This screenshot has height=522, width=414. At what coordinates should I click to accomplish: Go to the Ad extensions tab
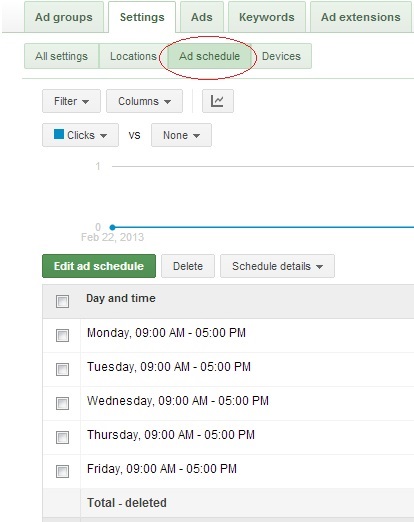[x=361, y=17]
